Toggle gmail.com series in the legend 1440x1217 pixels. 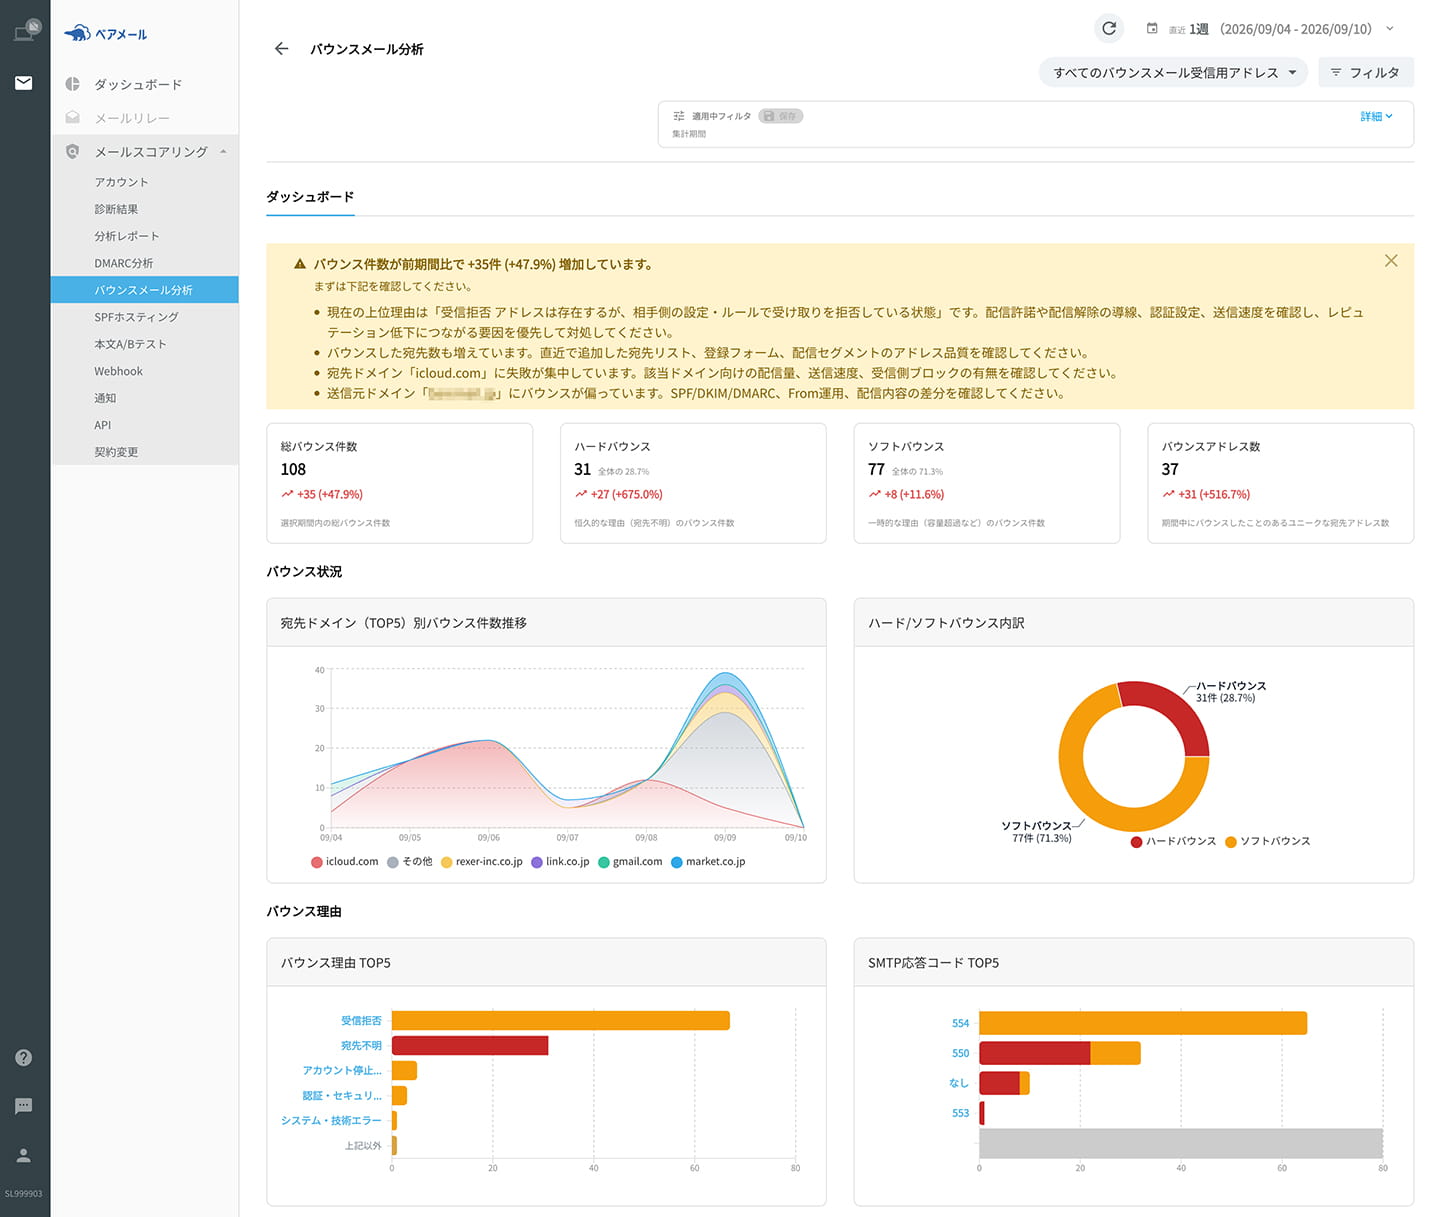point(630,862)
